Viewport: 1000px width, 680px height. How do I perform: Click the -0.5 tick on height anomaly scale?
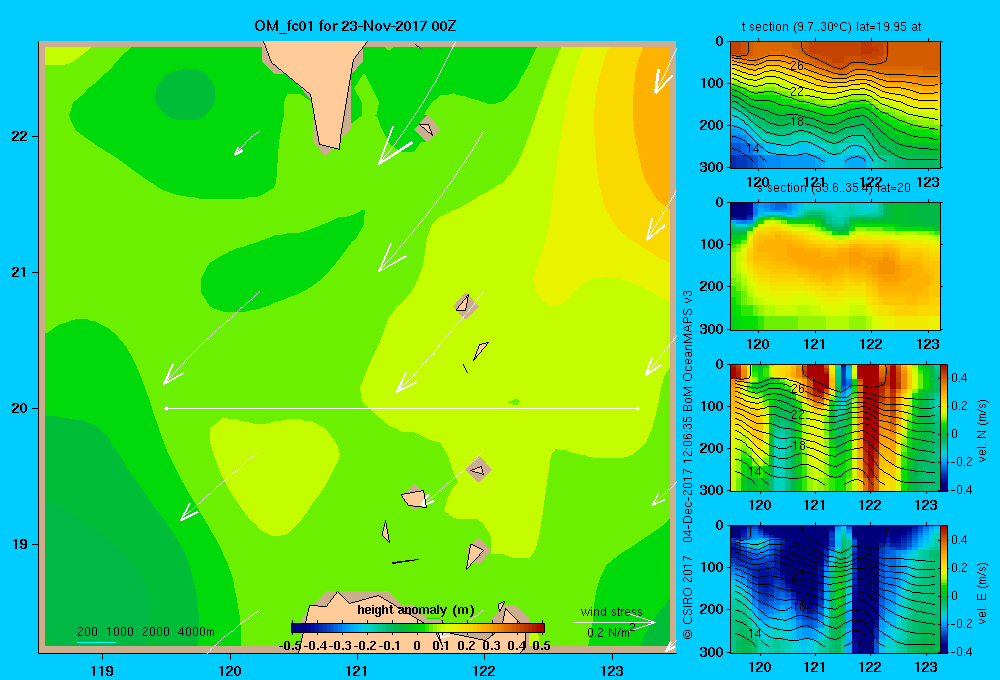290,646
